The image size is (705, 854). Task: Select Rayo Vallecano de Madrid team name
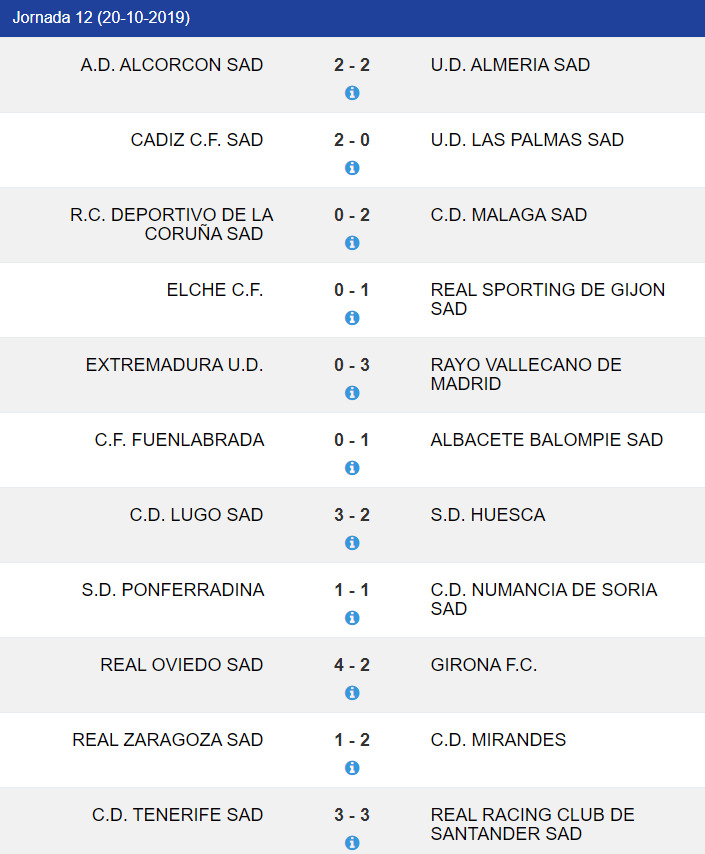click(x=526, y=374)
